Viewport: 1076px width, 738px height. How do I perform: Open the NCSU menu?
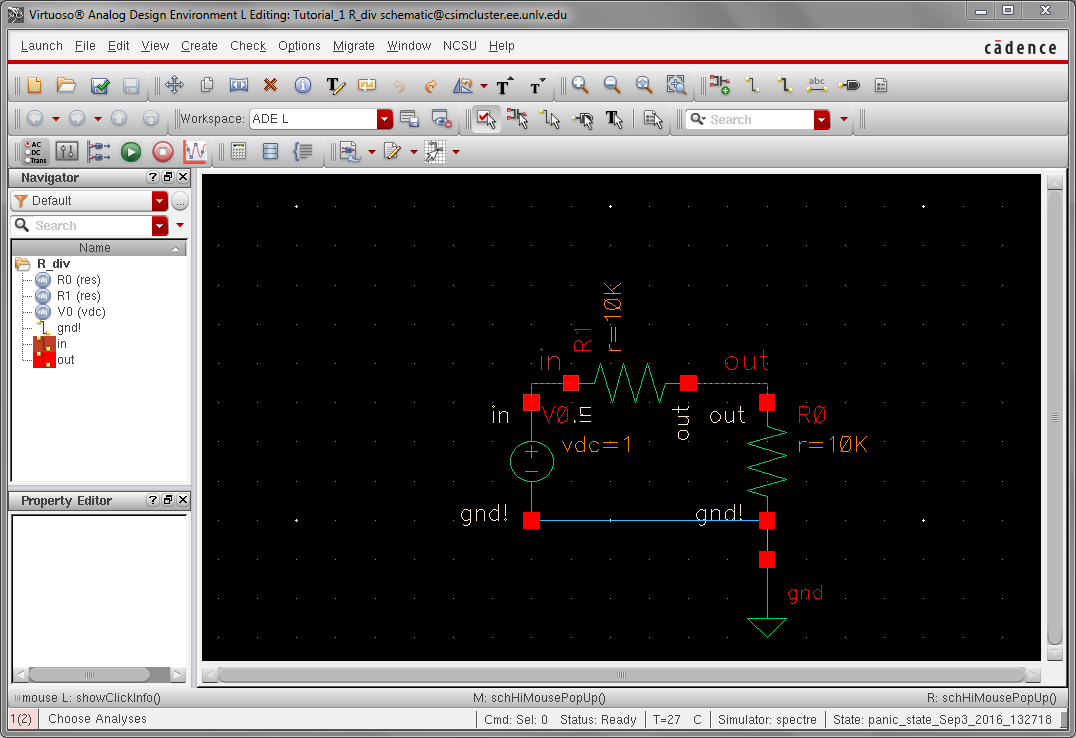pyautogui.click(x=460, y=46)
